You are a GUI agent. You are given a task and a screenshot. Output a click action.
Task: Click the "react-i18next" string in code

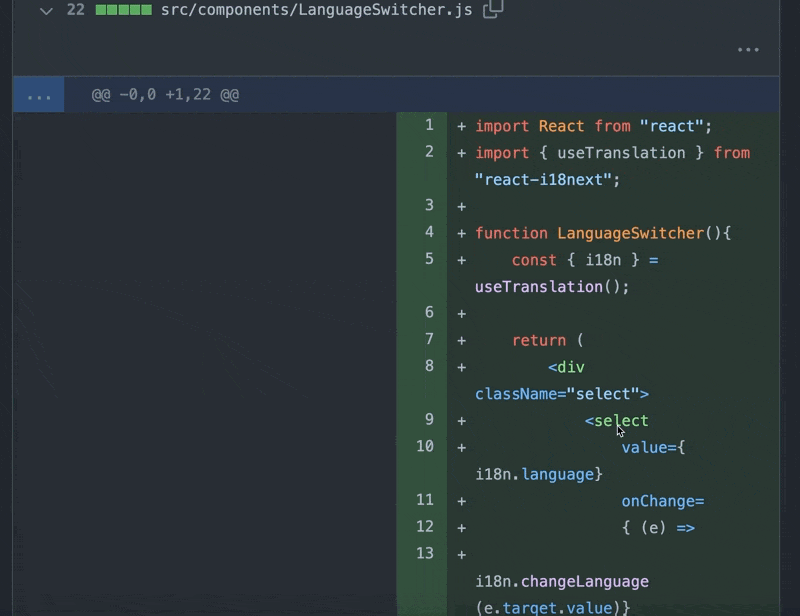click(547, 180)
